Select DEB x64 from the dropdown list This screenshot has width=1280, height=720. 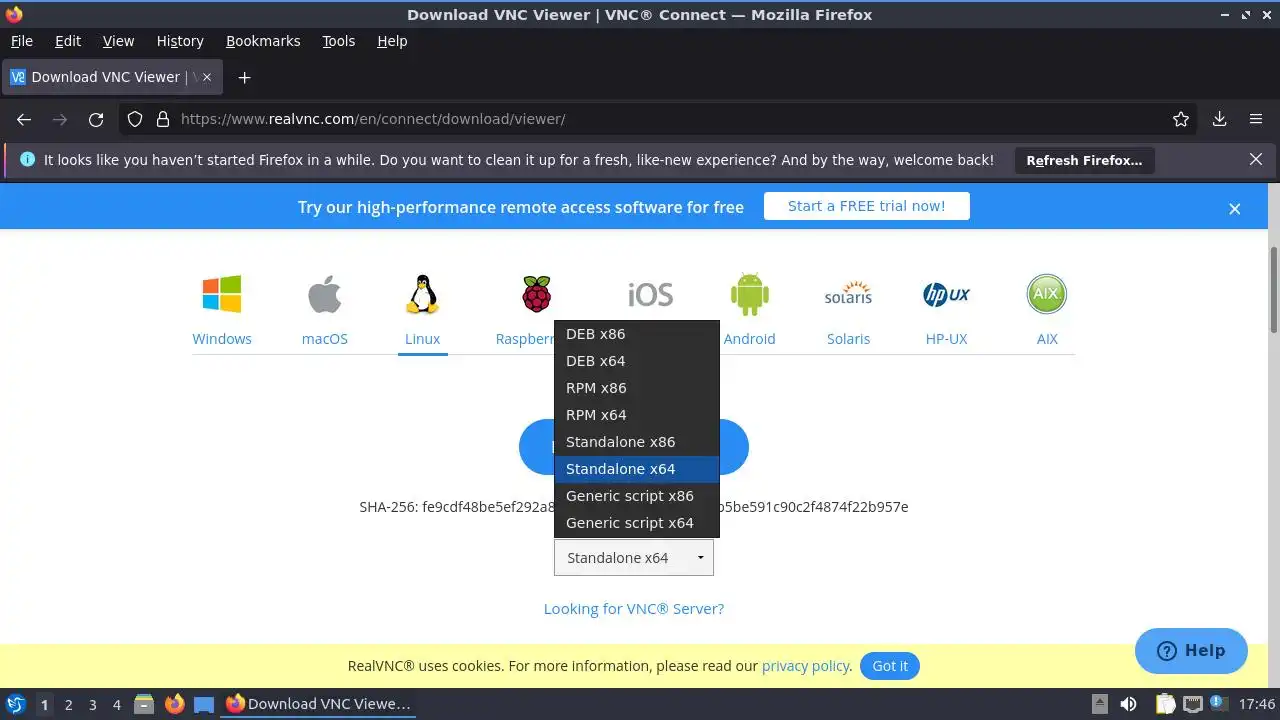[x=636, y=361]
